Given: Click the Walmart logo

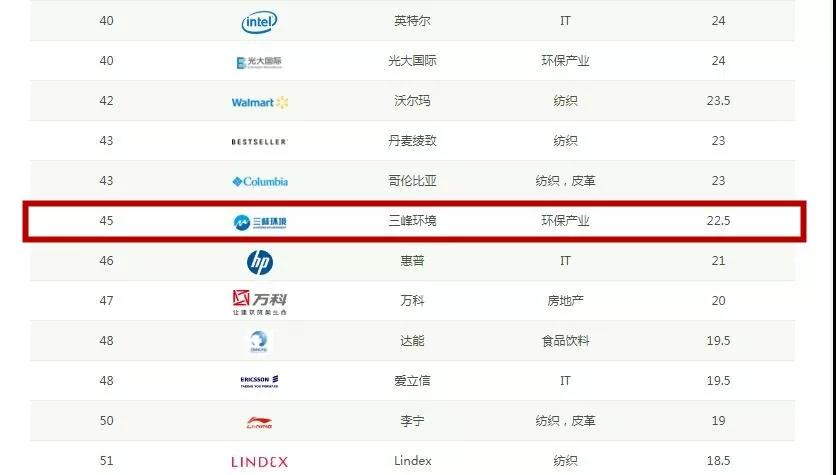Looking at the screenshot, I should tap(259, 102).
